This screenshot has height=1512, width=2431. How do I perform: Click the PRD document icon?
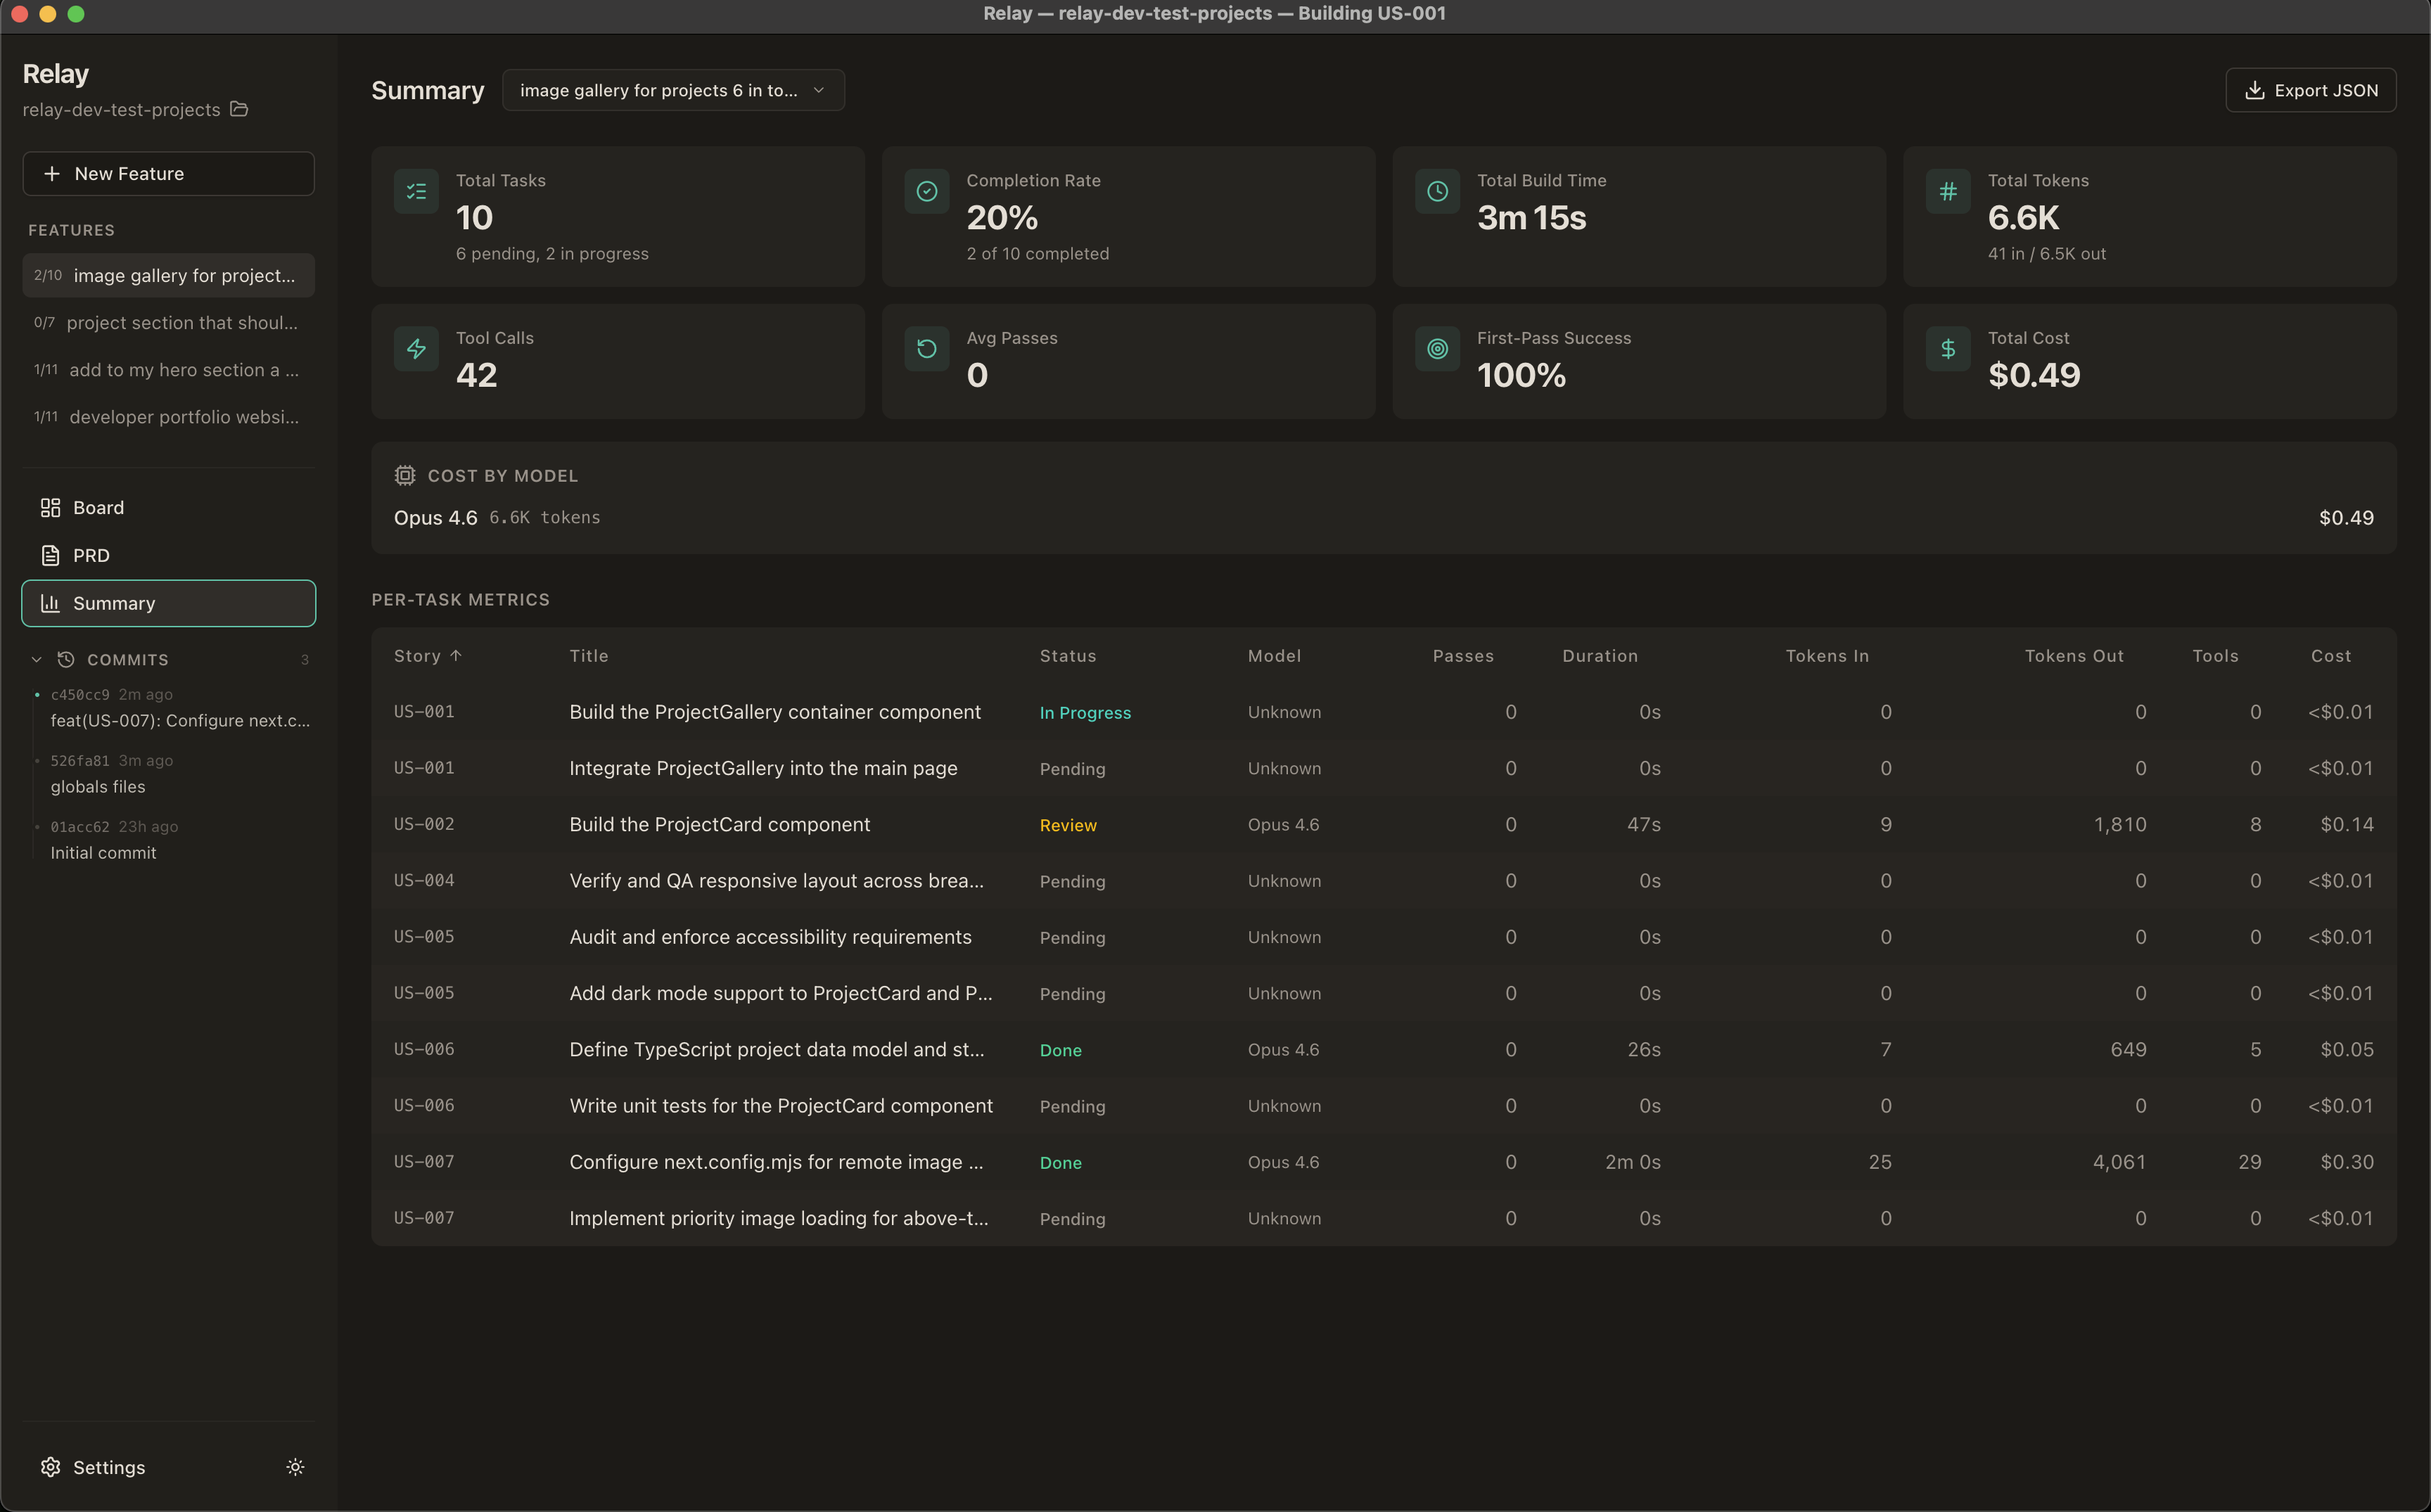point(51,555)
